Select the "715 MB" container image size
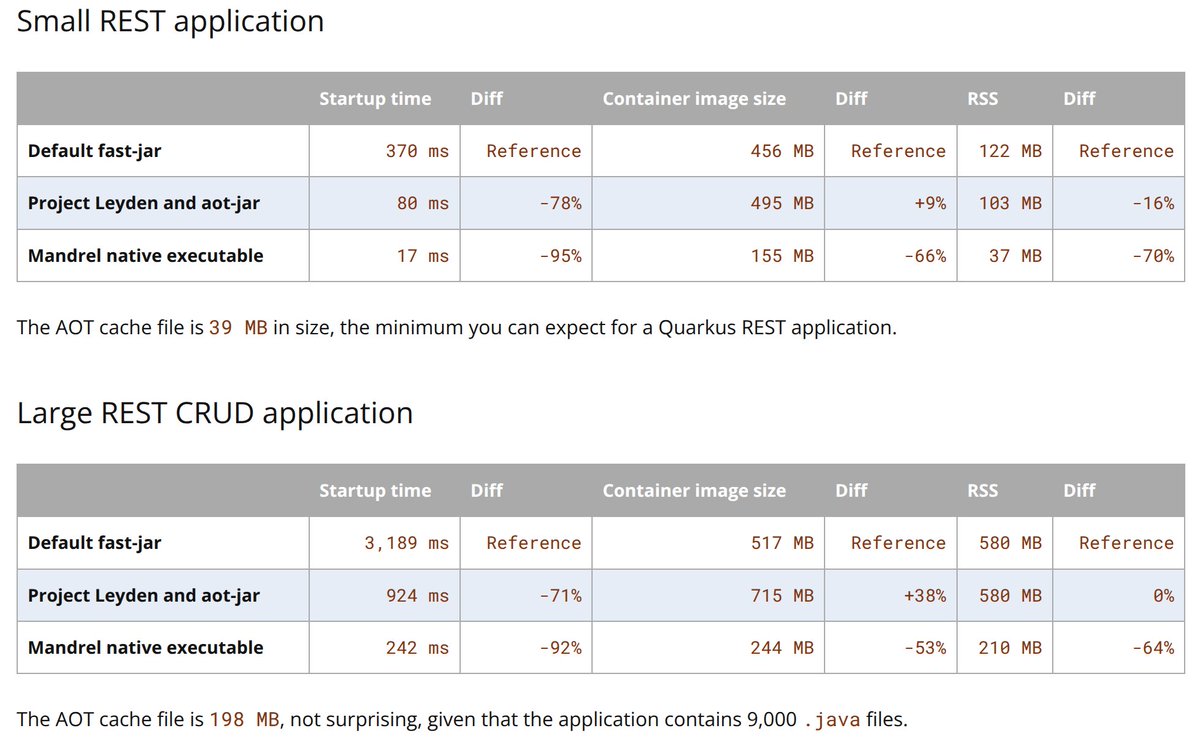Screen dimensions: 1200x747 (782, 595)
